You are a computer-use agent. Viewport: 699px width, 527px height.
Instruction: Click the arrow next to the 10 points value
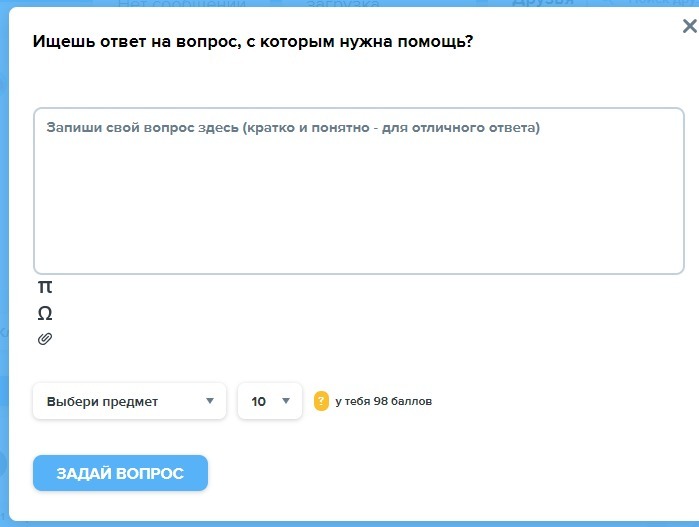[286, 401]
